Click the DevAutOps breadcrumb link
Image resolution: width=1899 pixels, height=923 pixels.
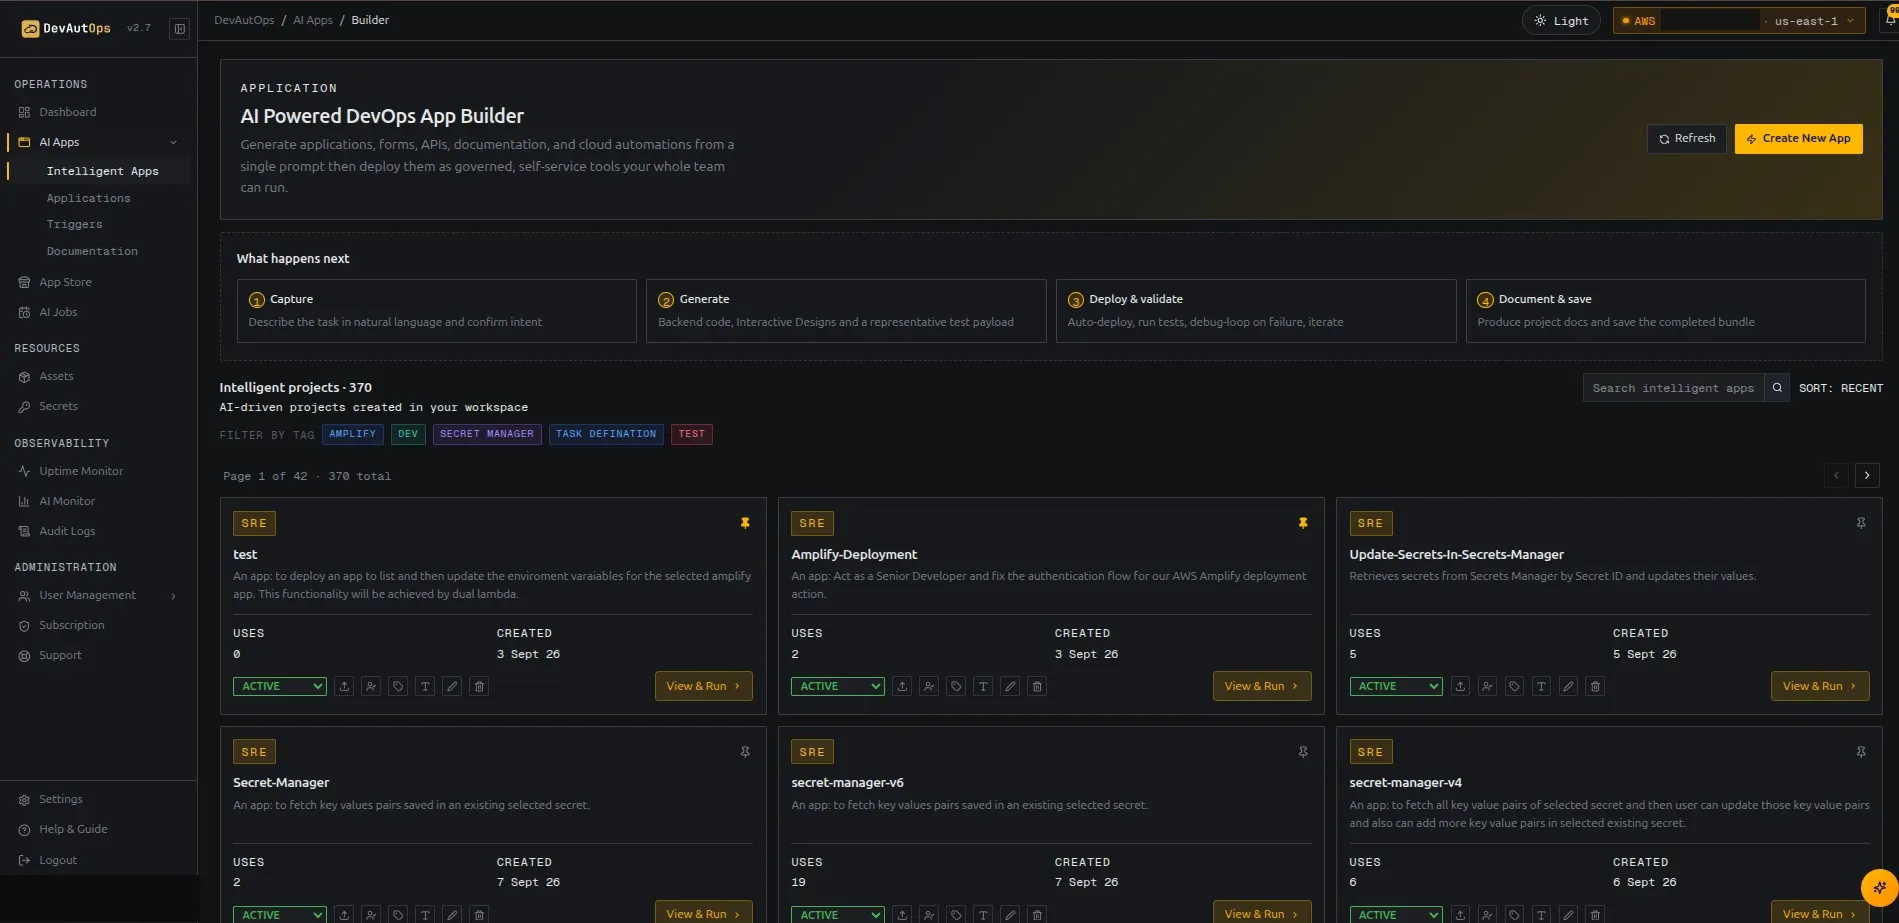[x=244, y=20]
